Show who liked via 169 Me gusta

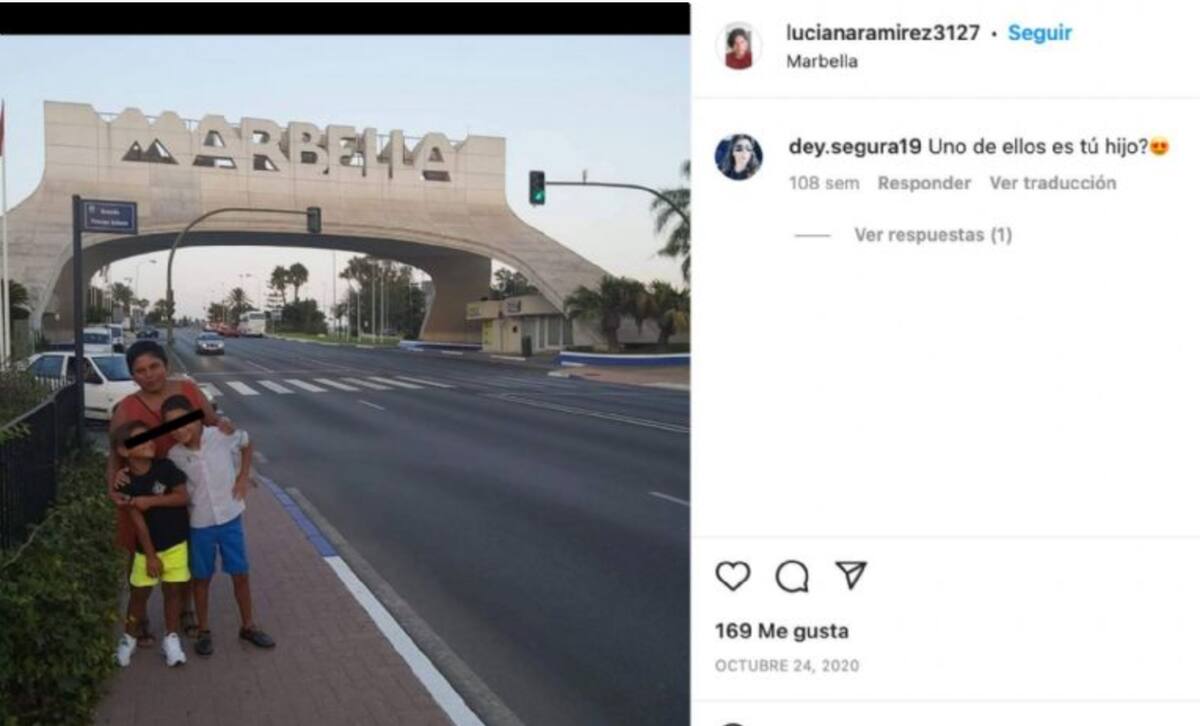[782, 631]
